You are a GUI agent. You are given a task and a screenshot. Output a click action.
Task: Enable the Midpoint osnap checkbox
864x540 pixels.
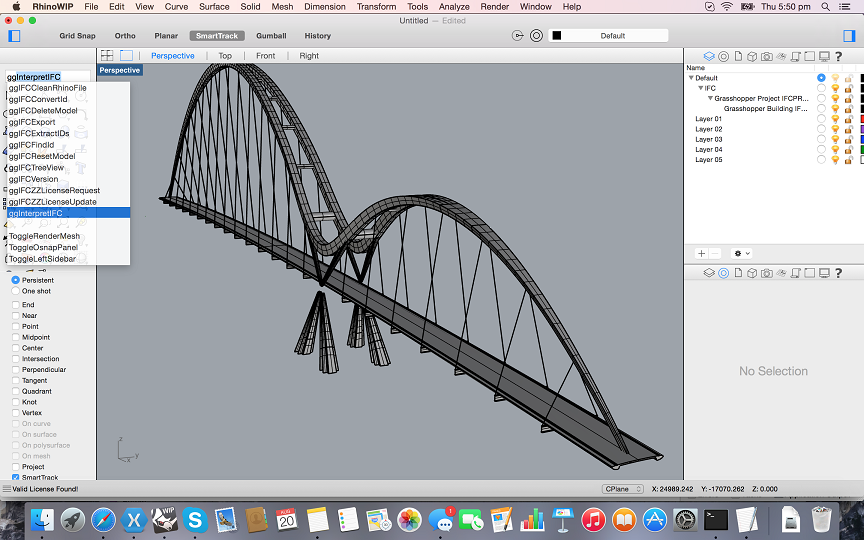click(16, 337)
